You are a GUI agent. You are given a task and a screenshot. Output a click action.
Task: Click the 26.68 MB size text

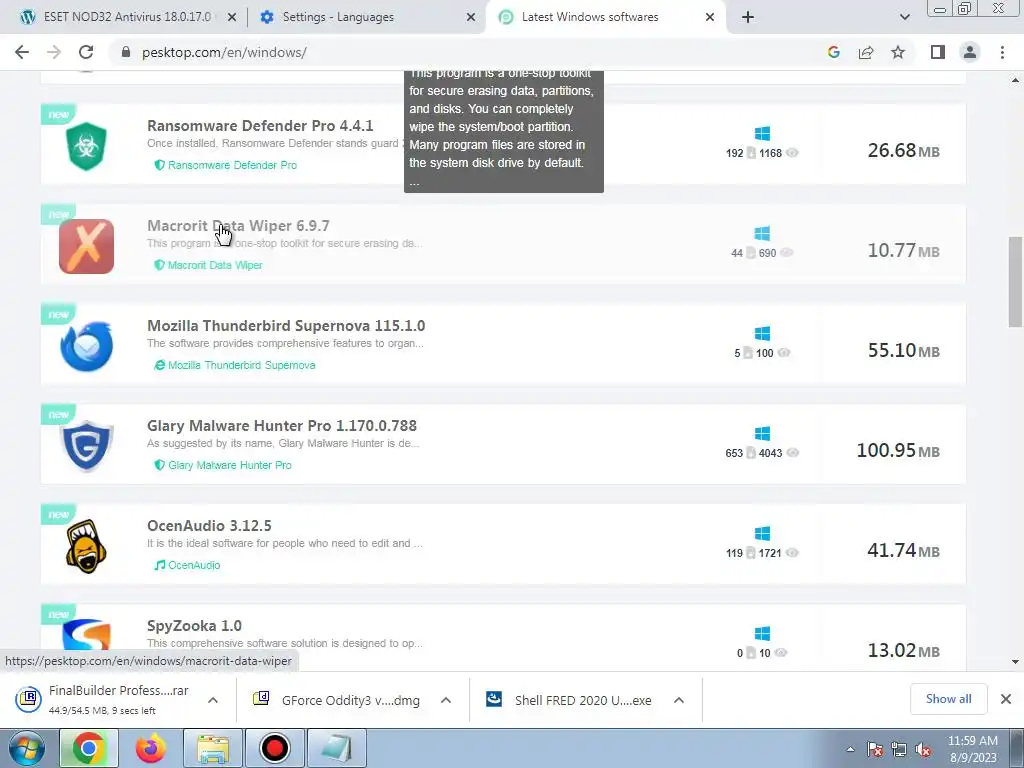click(x=903, y=151)
